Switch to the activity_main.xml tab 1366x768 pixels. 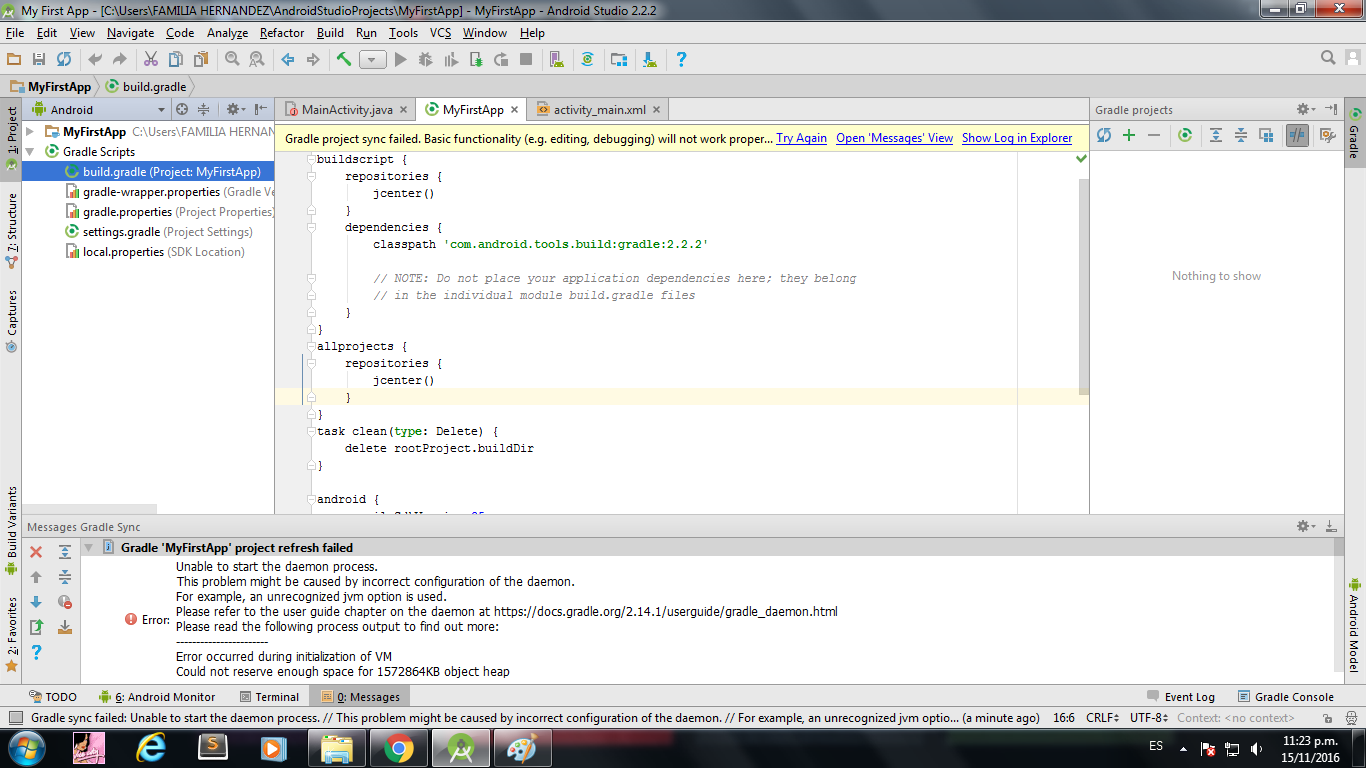[599, 109]
